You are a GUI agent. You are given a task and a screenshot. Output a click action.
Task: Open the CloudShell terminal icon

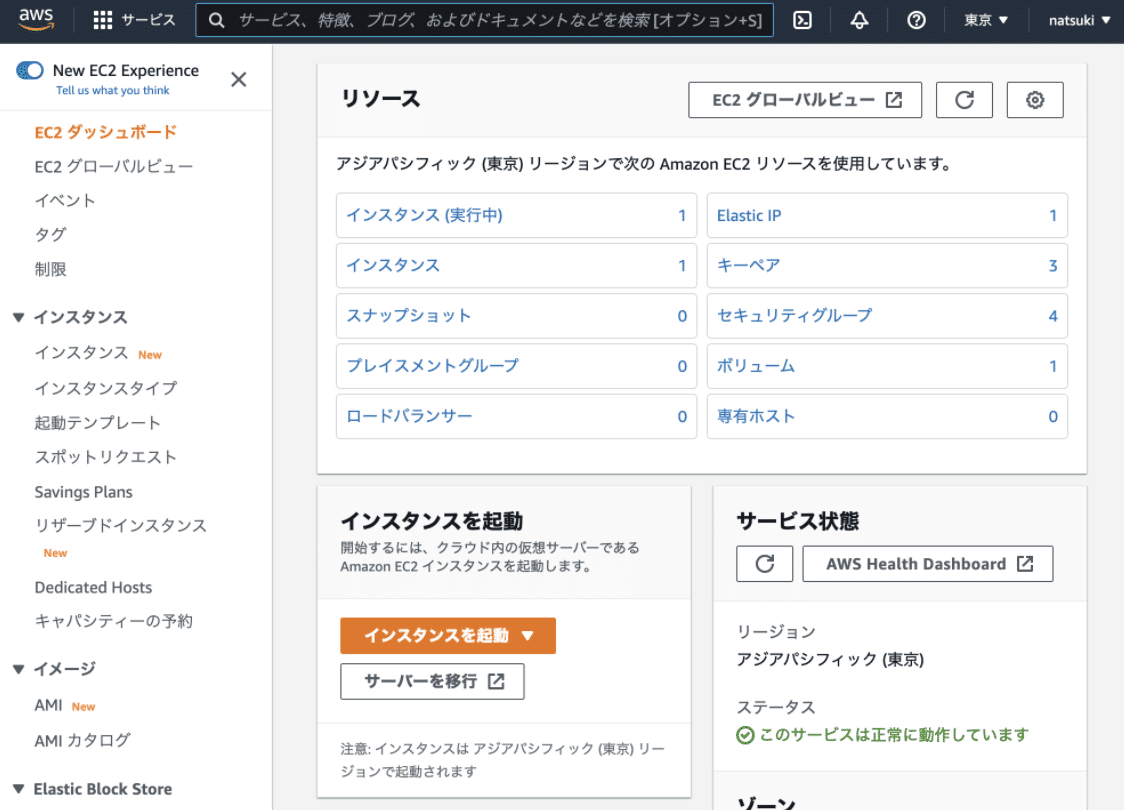803,20
